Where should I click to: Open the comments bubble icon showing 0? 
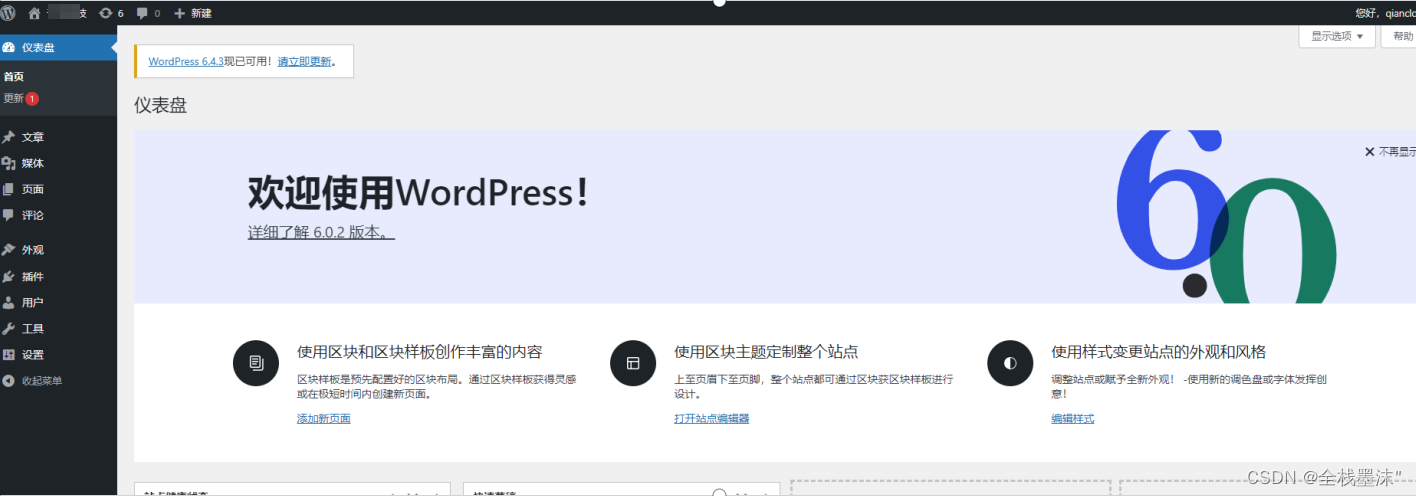142,13
